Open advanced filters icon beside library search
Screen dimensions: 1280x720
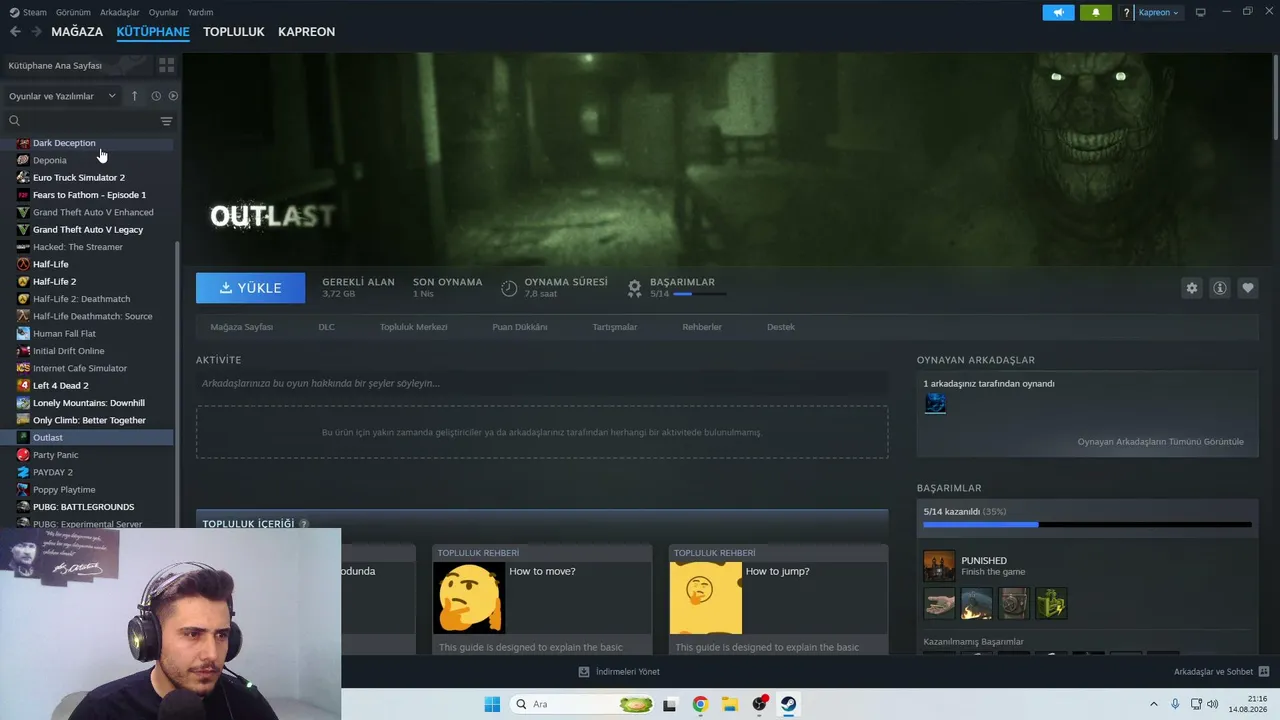pos(166,121)
